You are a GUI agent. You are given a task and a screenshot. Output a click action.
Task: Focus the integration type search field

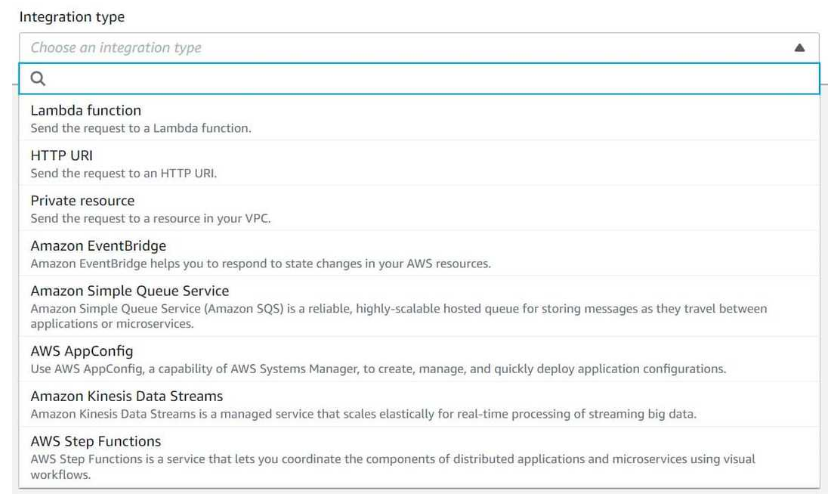pyautogui.click(x=419, y=79)
